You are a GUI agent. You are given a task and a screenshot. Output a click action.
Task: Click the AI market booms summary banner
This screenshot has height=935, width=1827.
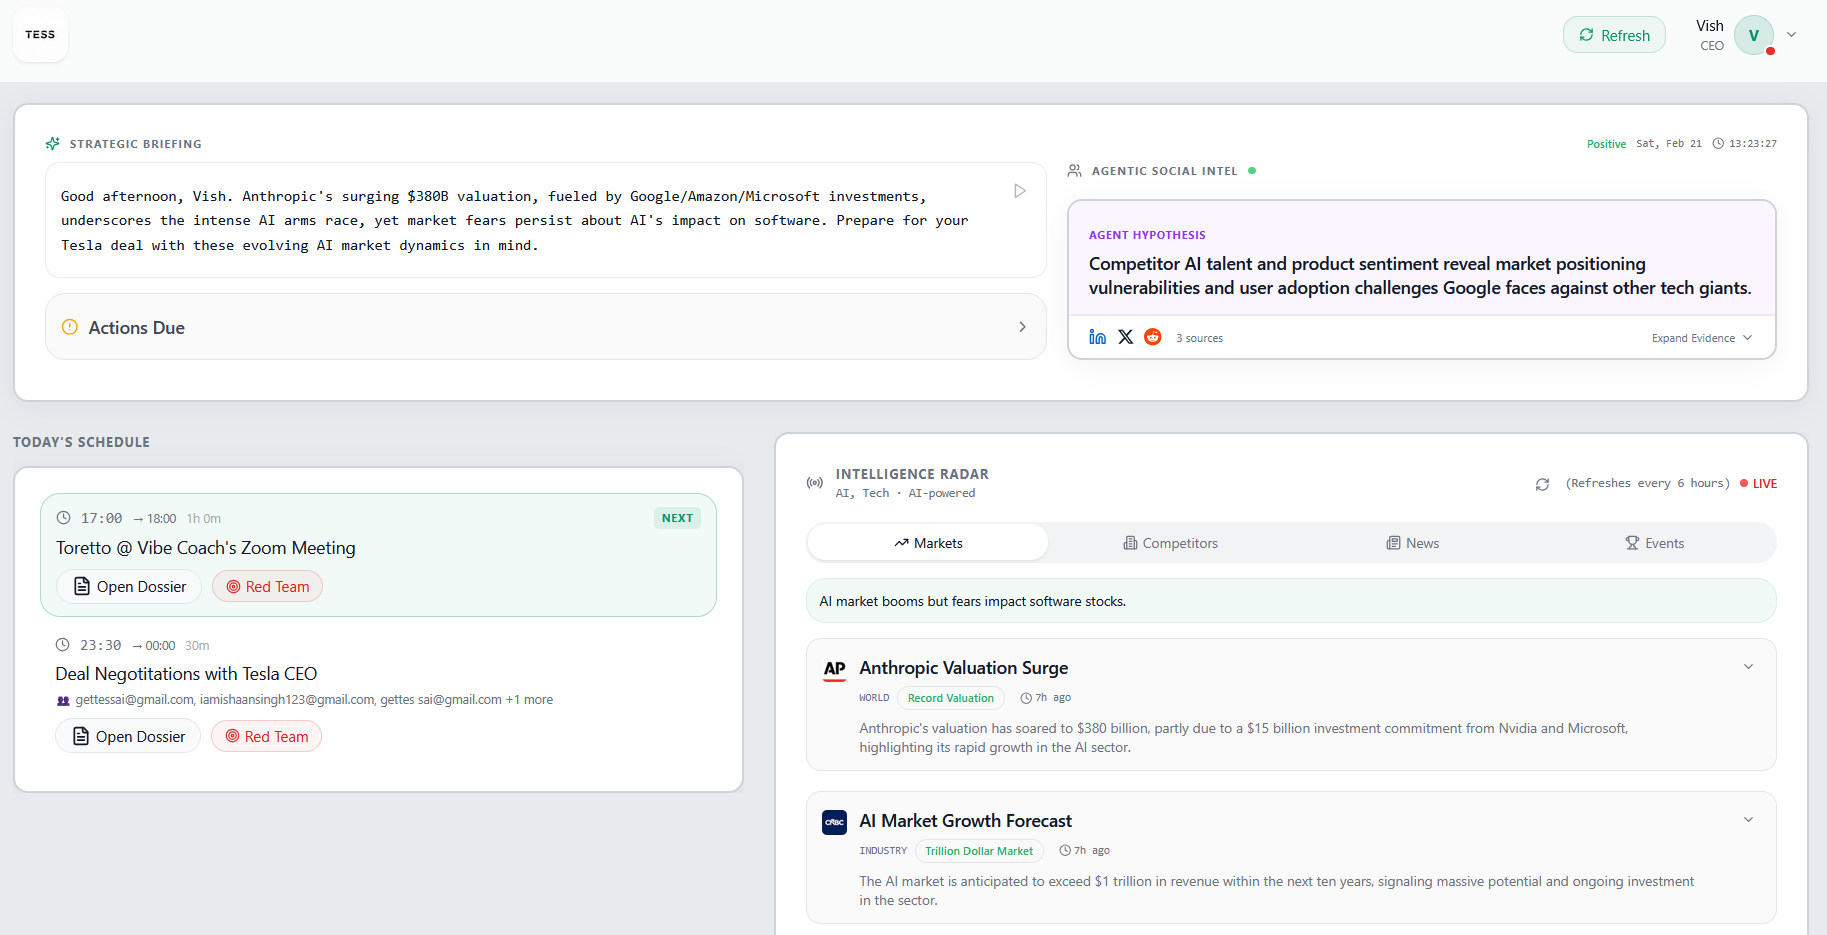1291,601
